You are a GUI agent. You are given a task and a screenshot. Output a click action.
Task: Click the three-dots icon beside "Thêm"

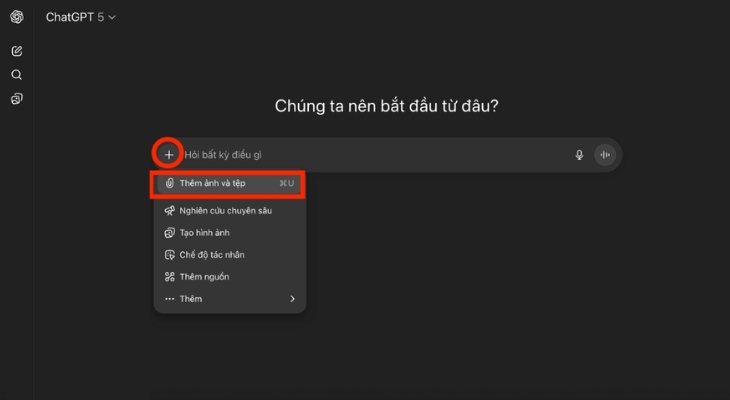[x=169, y=299]
